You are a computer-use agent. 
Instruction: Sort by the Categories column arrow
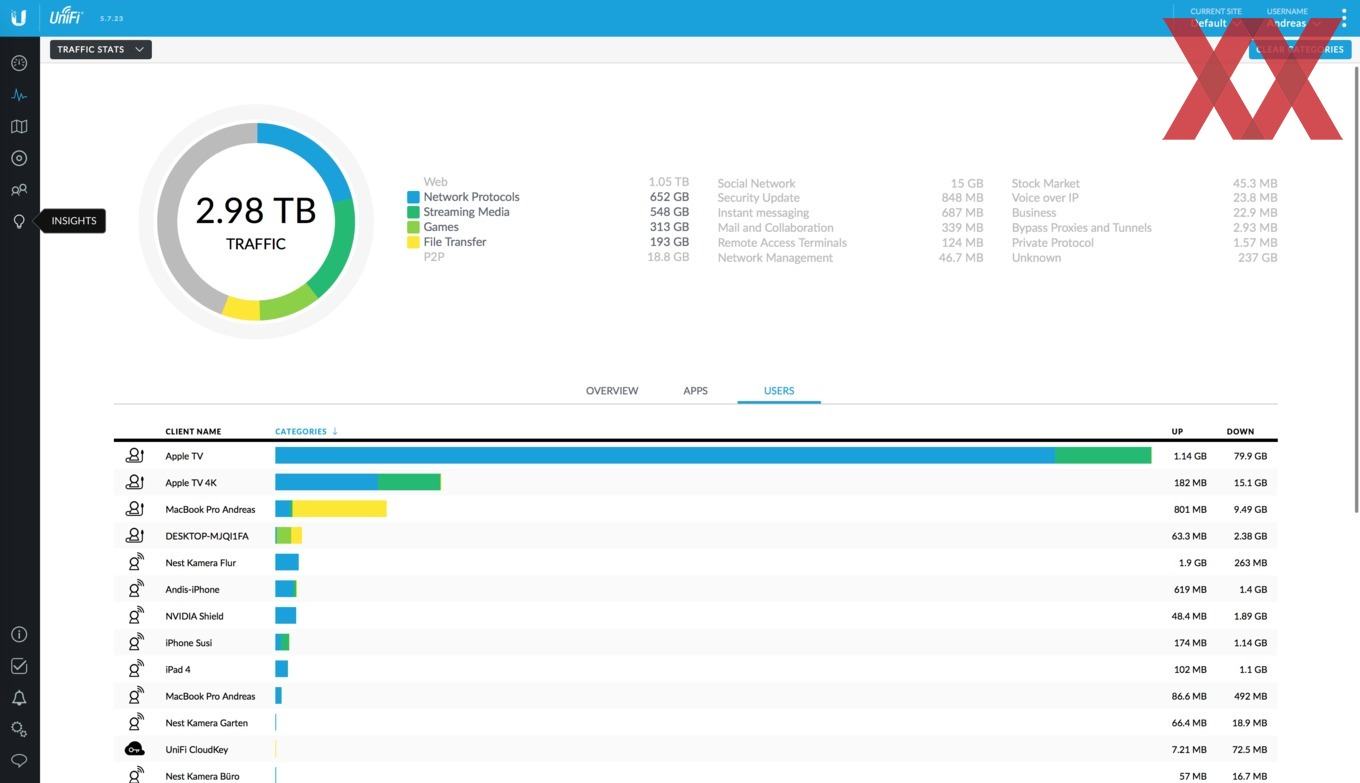tap(335, 431)
